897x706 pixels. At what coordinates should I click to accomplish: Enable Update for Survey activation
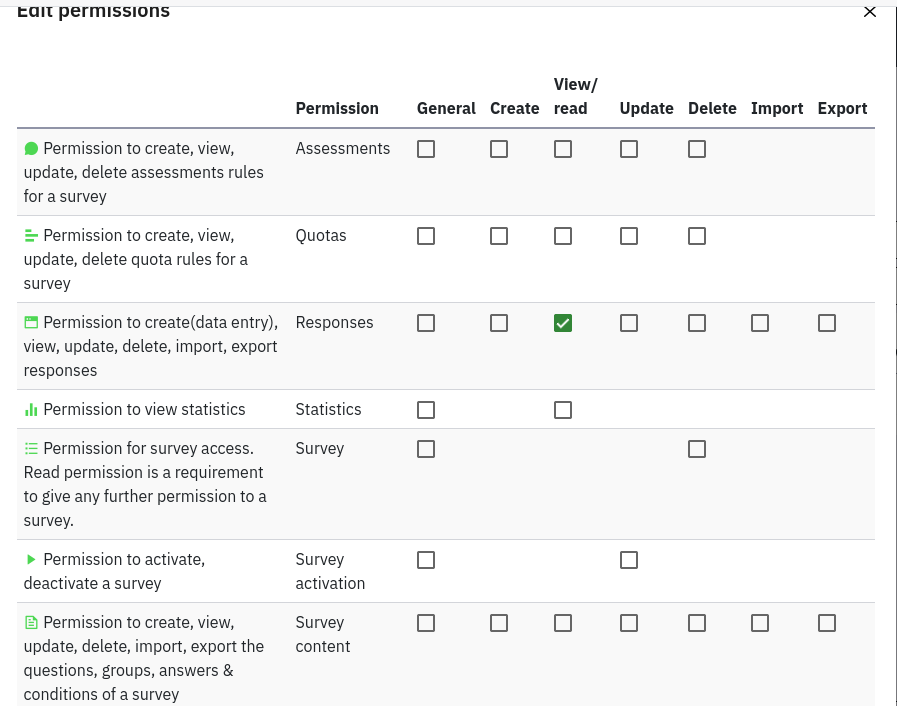pos(629,560)
